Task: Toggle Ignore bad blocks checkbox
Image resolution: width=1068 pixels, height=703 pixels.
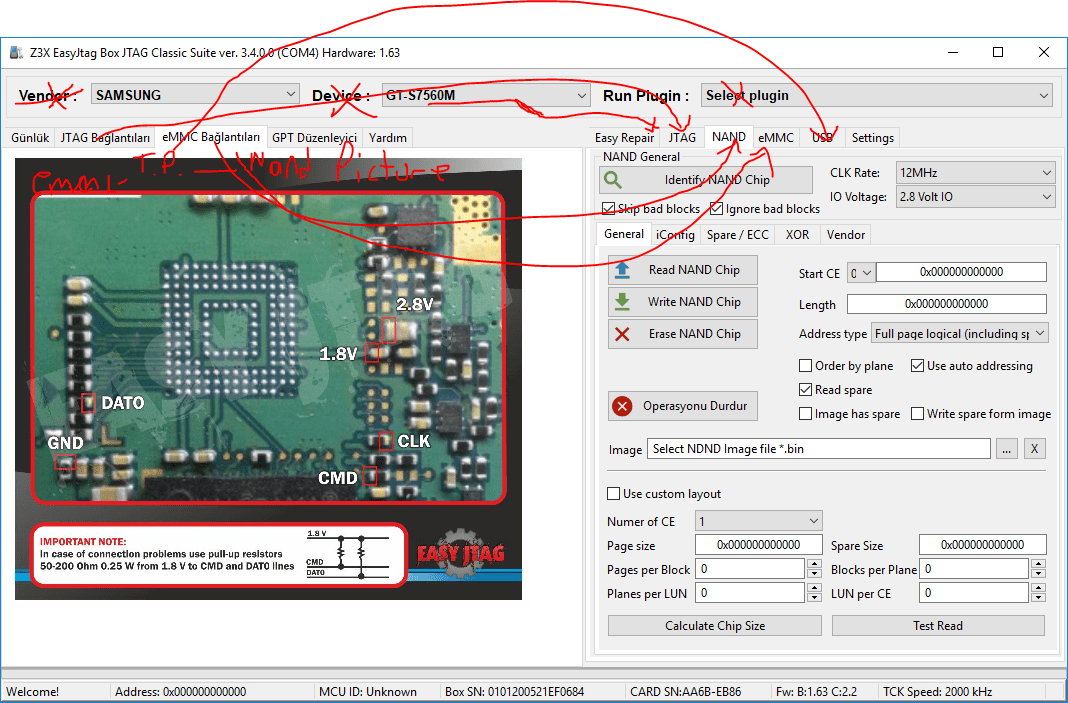Action: pyautogui.click(x=717, y=208)
